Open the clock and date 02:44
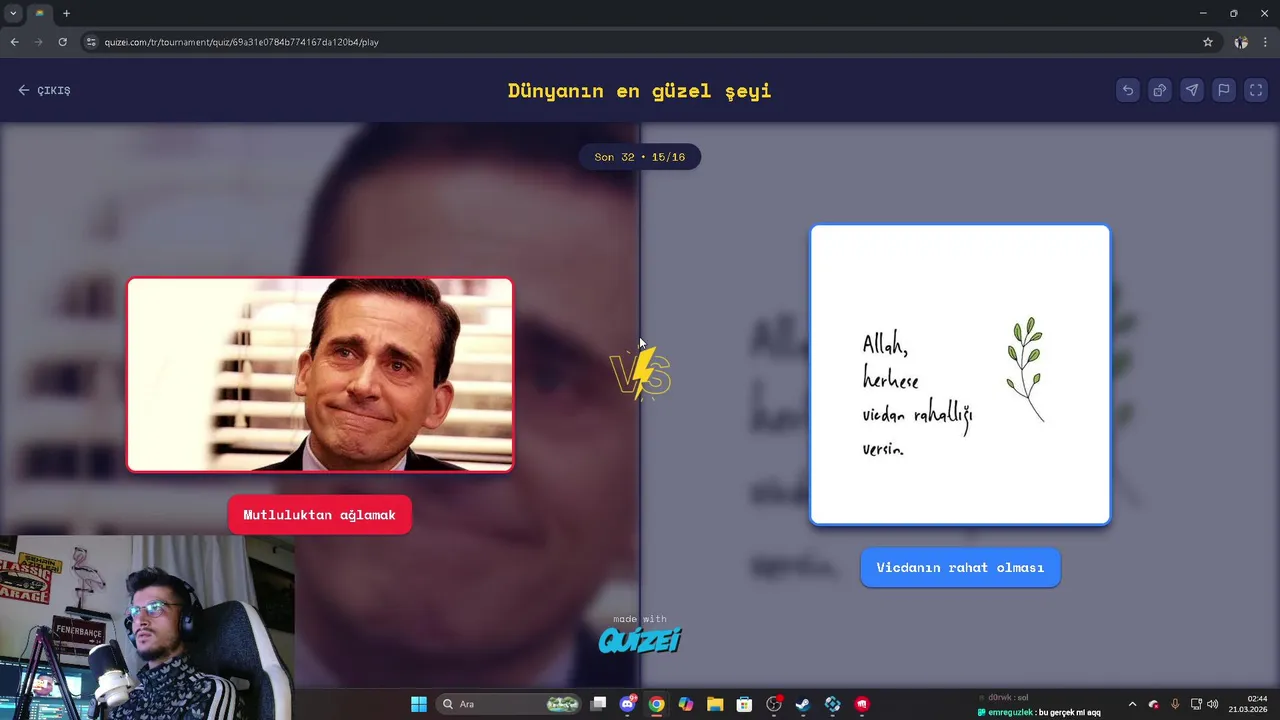This screenshot has height=720, width=1280. [1250, 704]
